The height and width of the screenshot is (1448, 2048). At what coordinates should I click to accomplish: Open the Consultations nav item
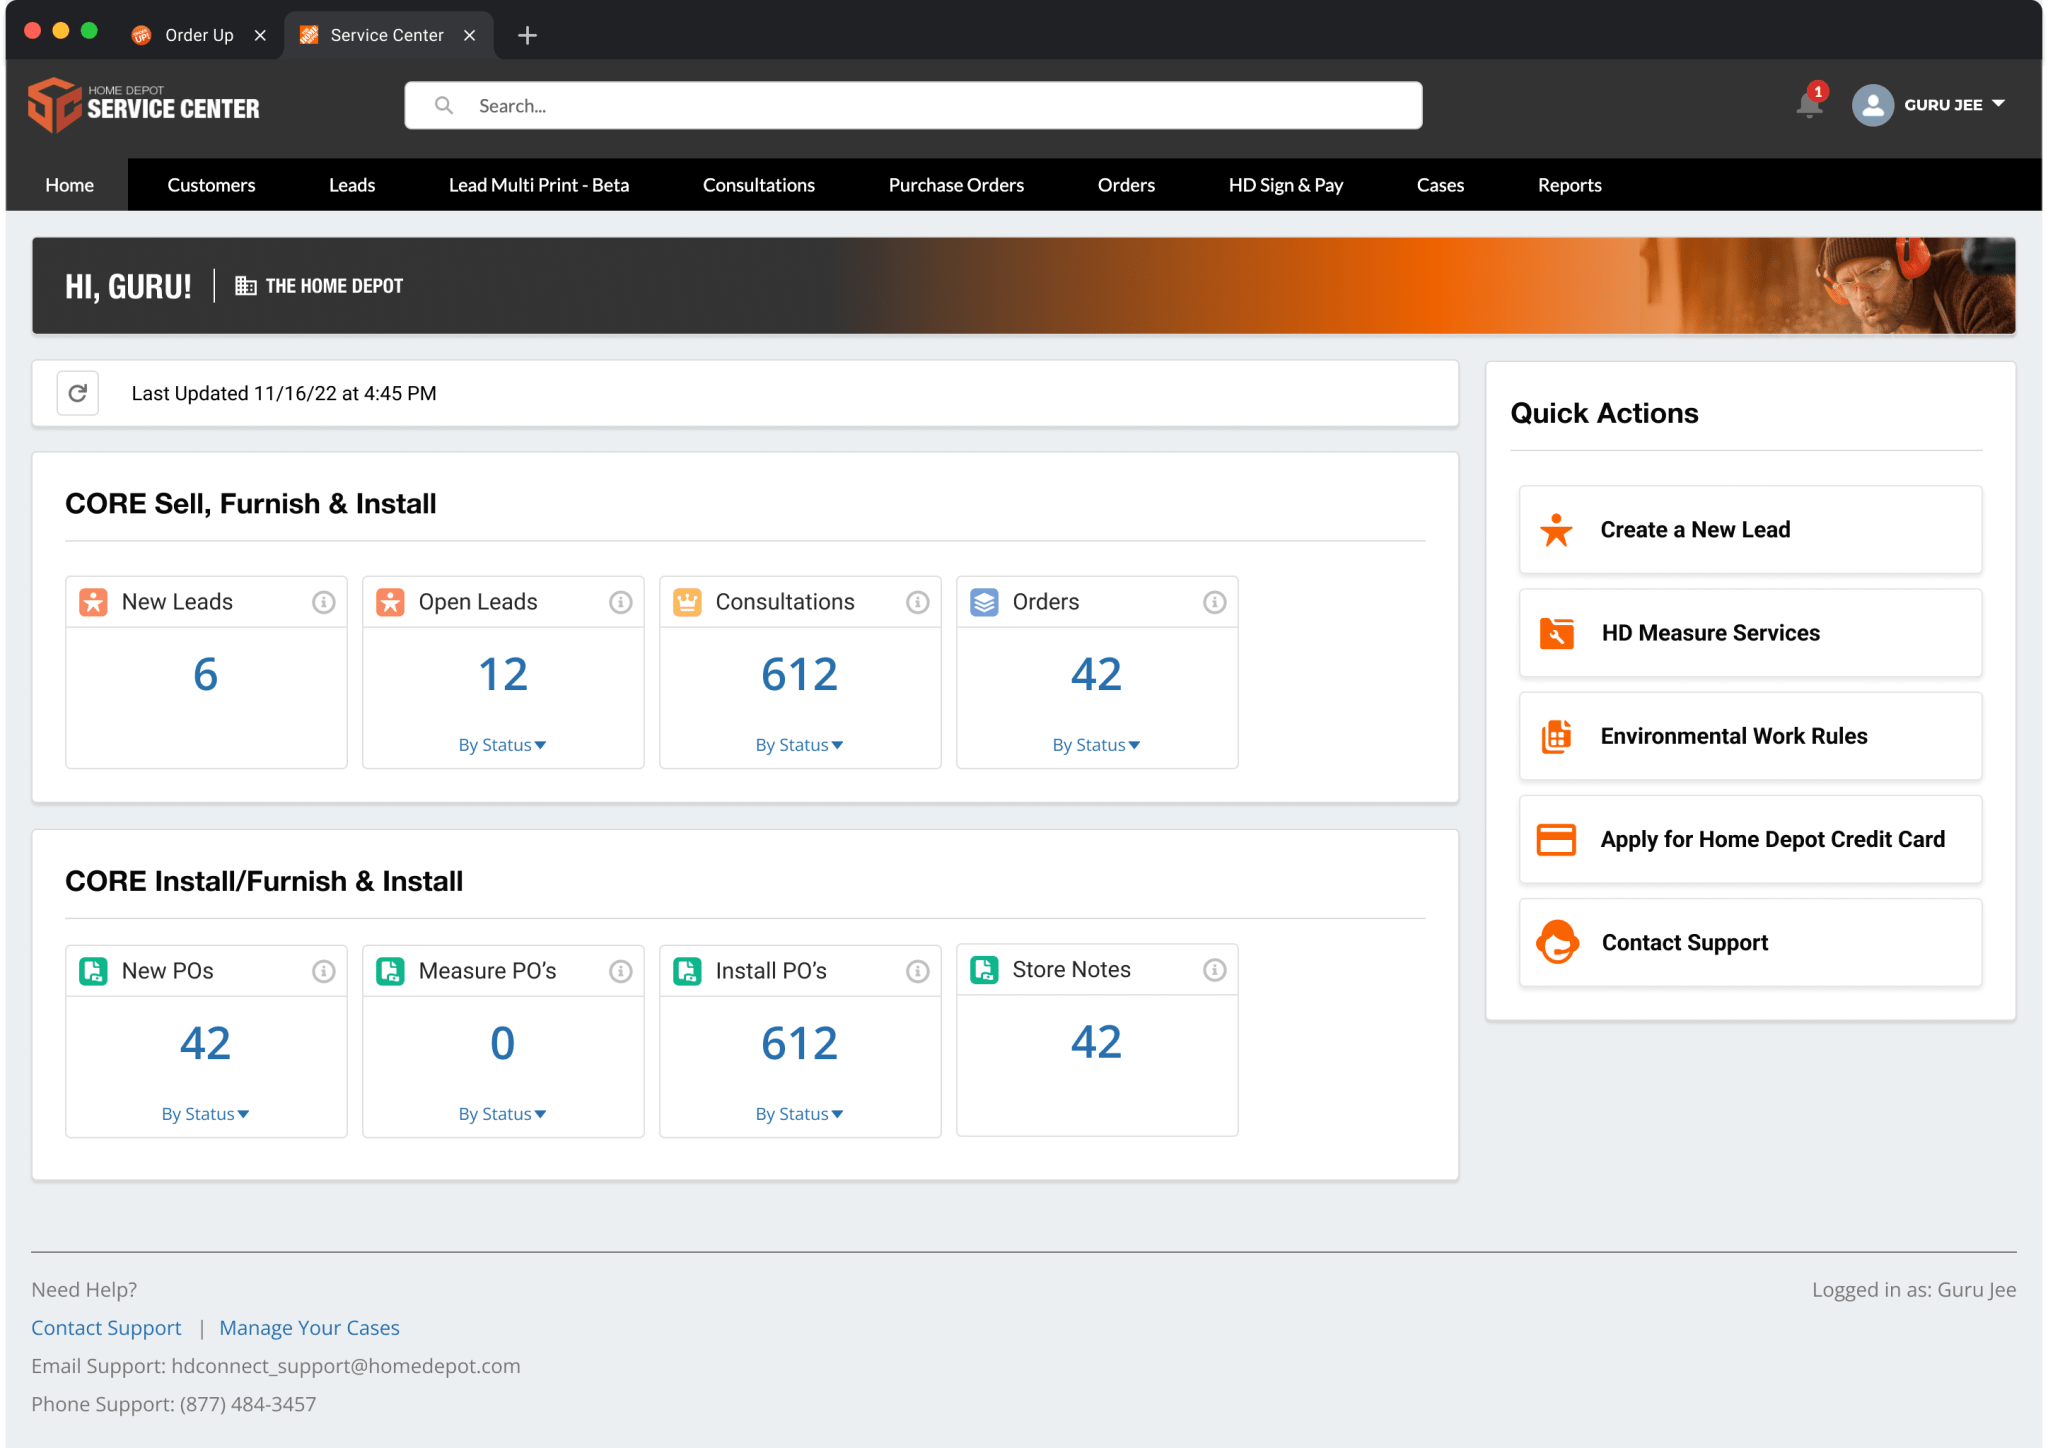tap(759, 185)
